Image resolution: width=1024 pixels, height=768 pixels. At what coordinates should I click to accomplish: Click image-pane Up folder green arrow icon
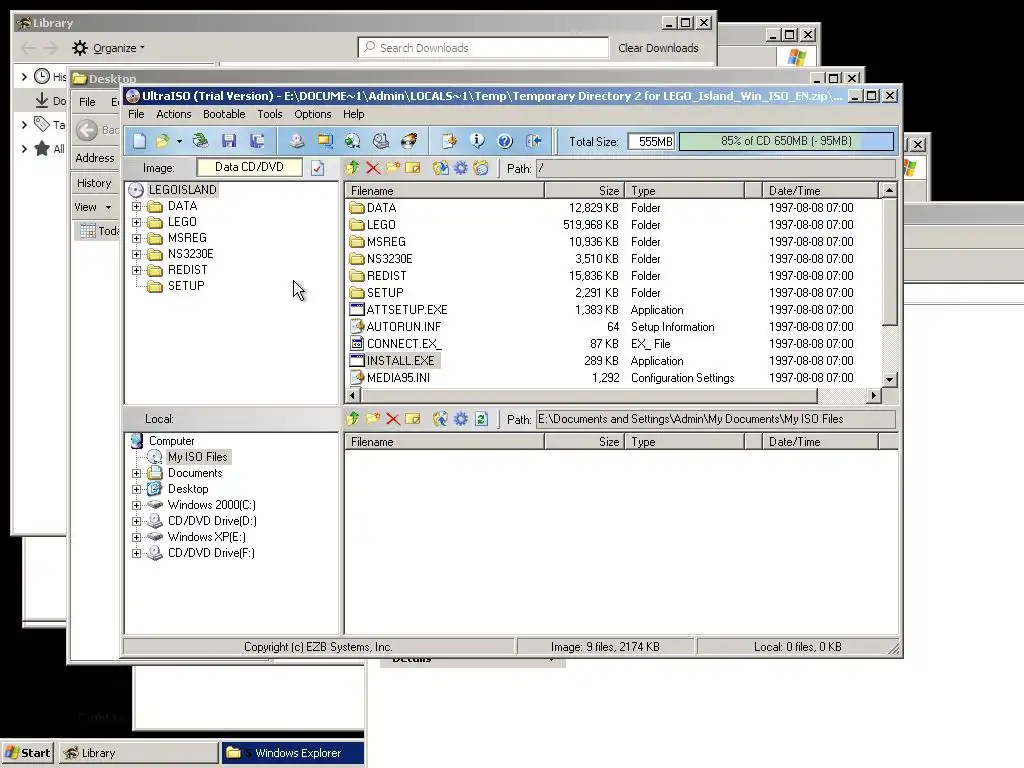coord(353,168)
